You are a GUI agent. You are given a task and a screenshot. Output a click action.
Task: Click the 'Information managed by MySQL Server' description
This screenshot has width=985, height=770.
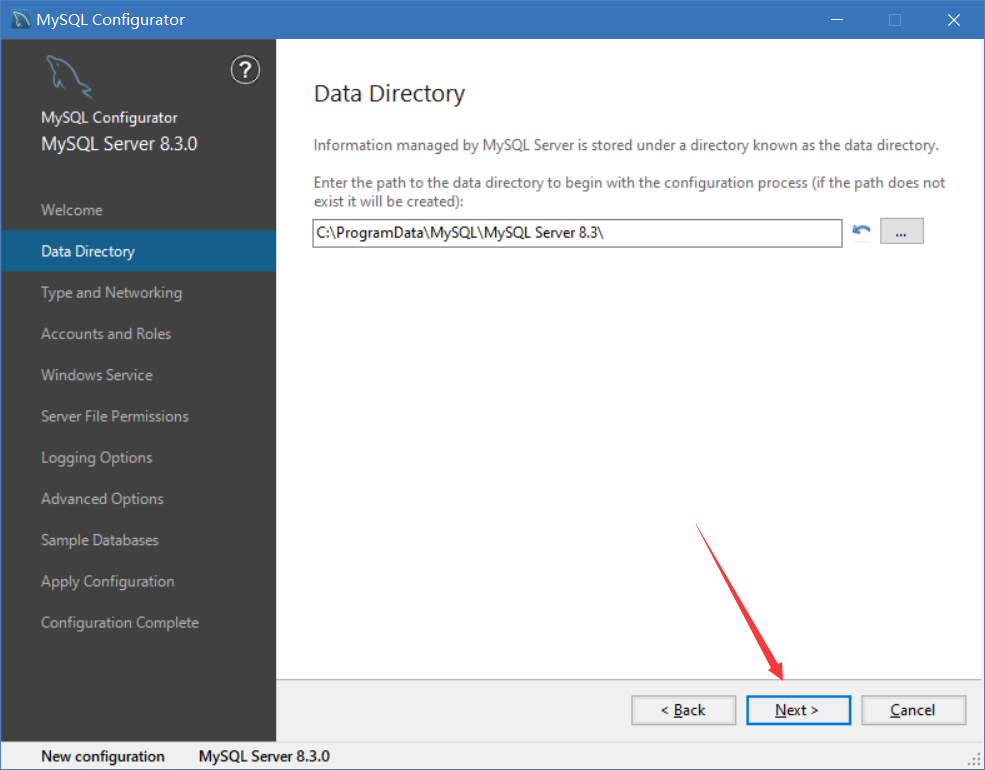626,145
